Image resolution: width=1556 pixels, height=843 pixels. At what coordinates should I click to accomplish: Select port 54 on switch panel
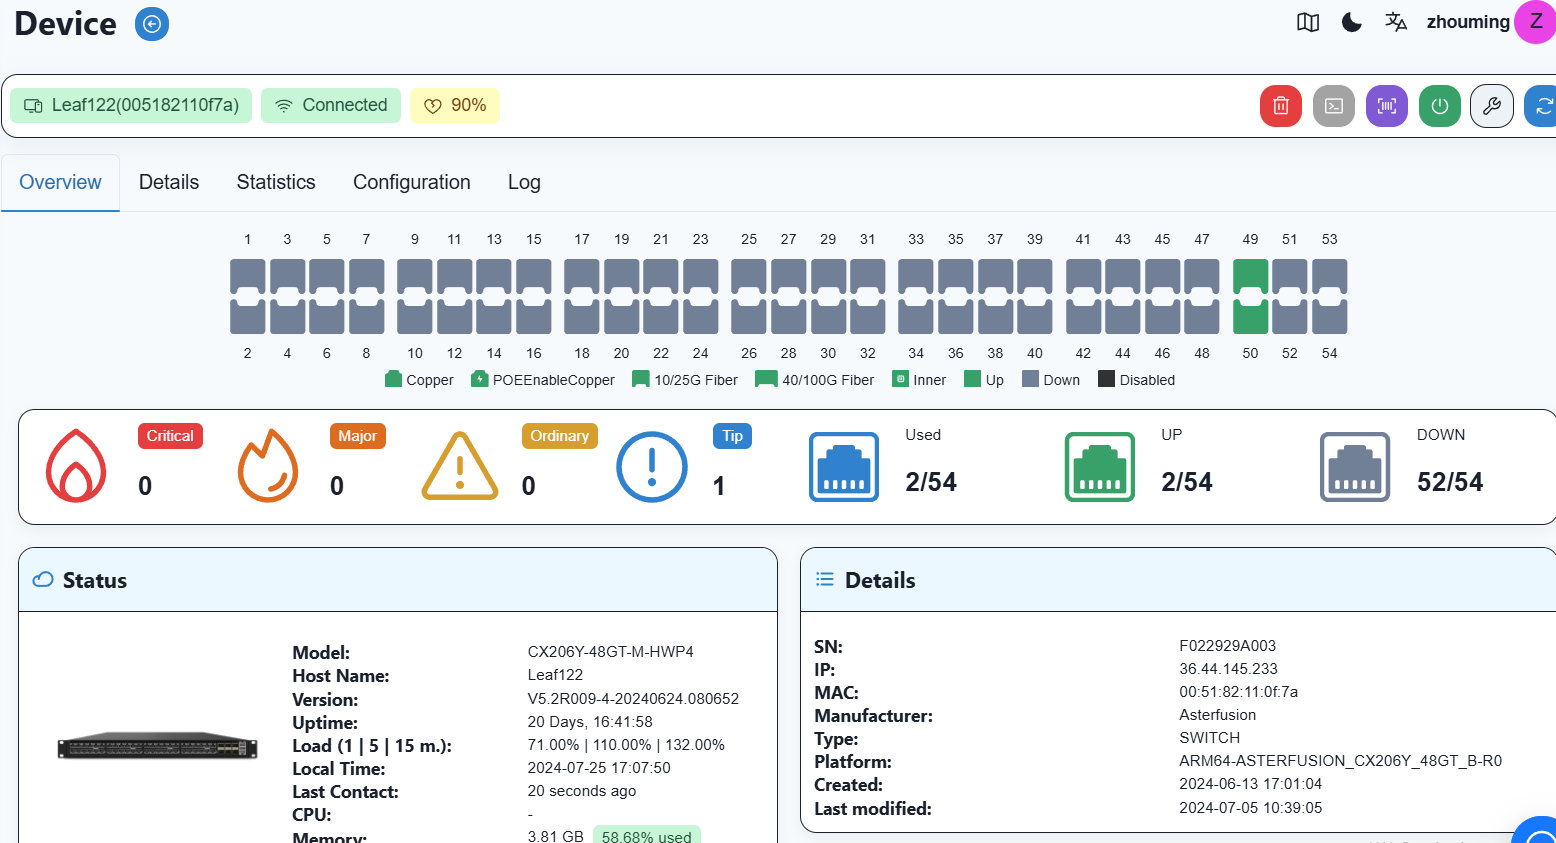1330,316
